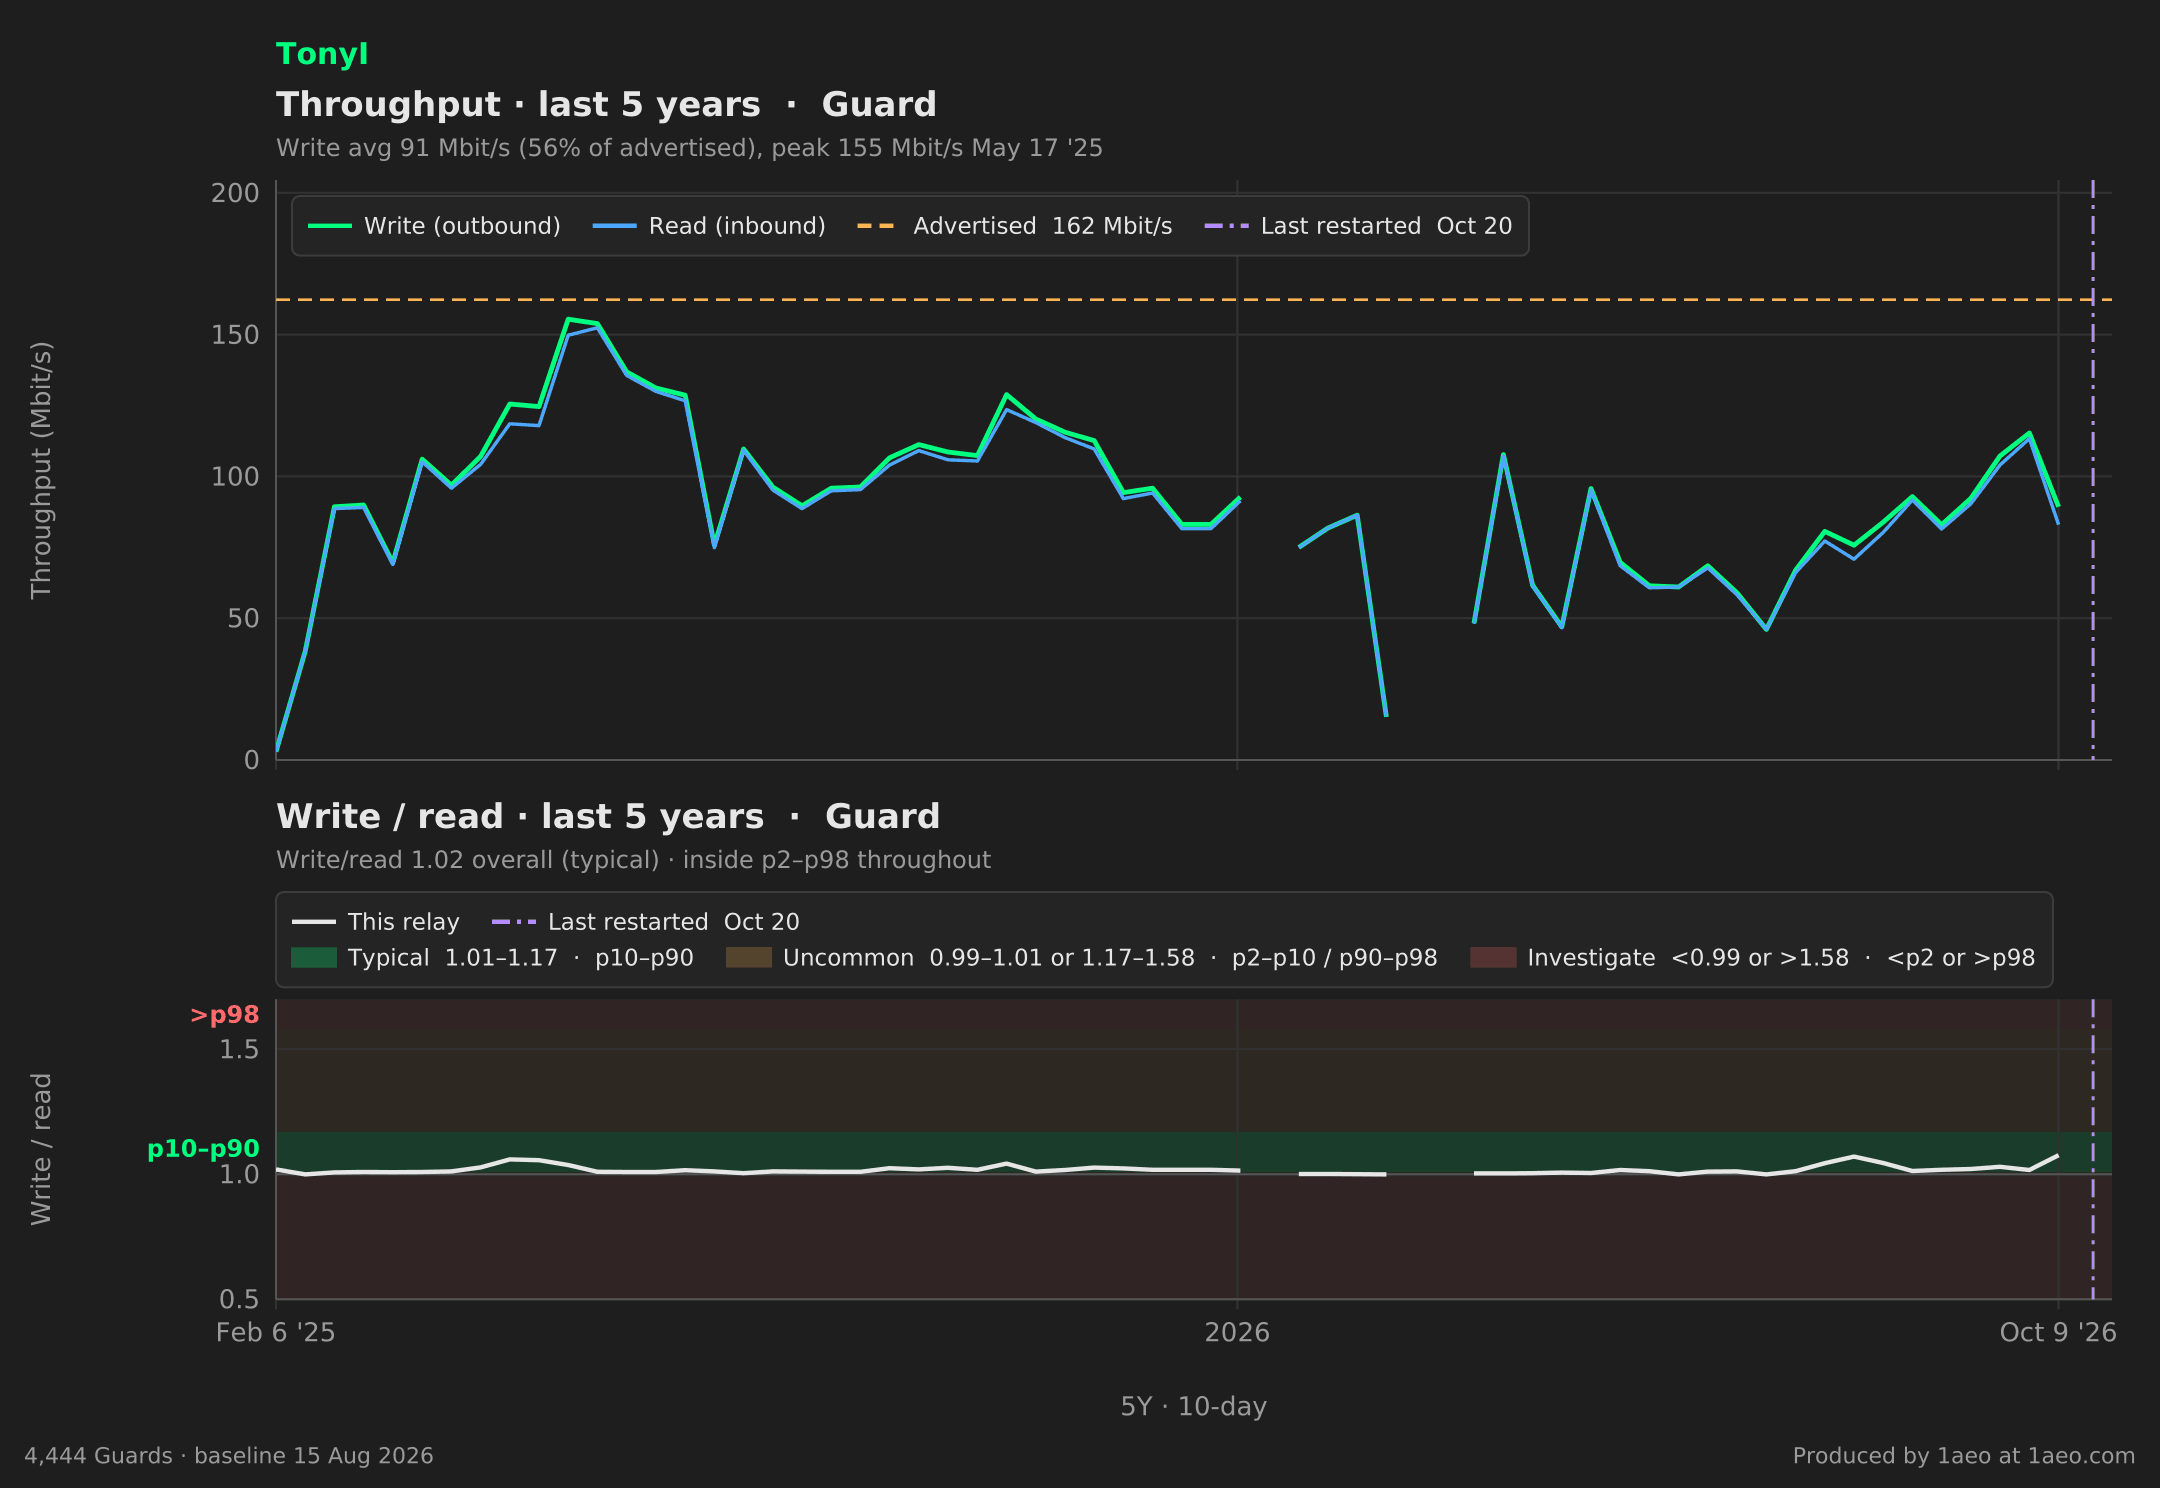This screenshot has width=2160, height=1488.
Task: Click the 4,444 Guards baseline footer text
Action: [x=229, y=1456]
